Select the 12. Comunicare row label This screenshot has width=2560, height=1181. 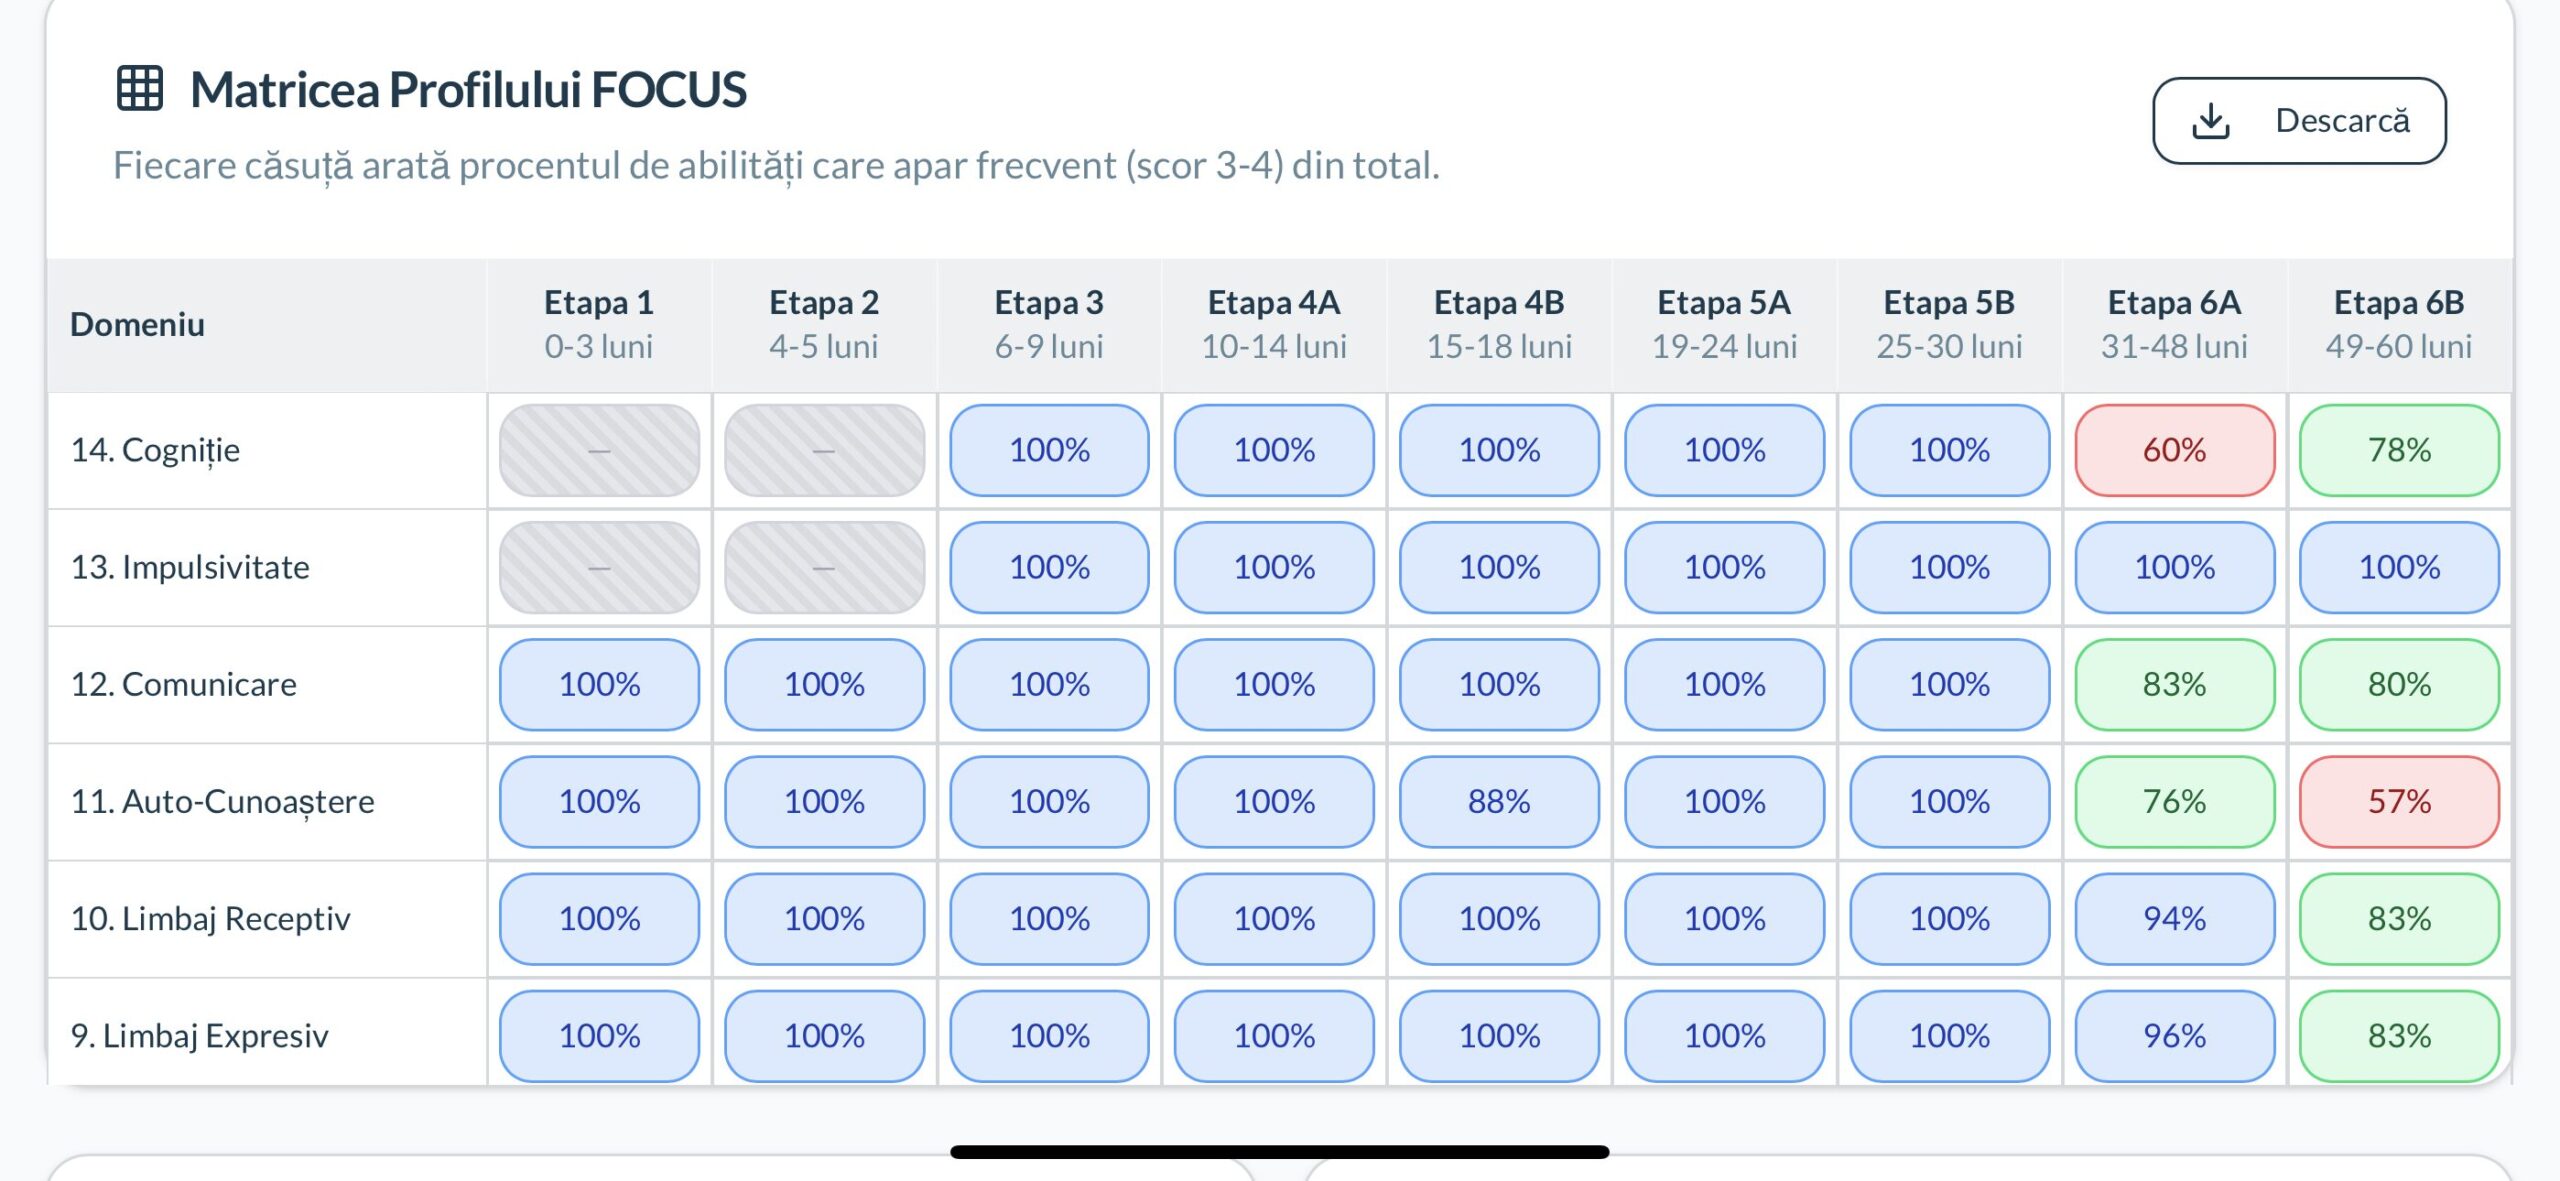click(184, 684)
